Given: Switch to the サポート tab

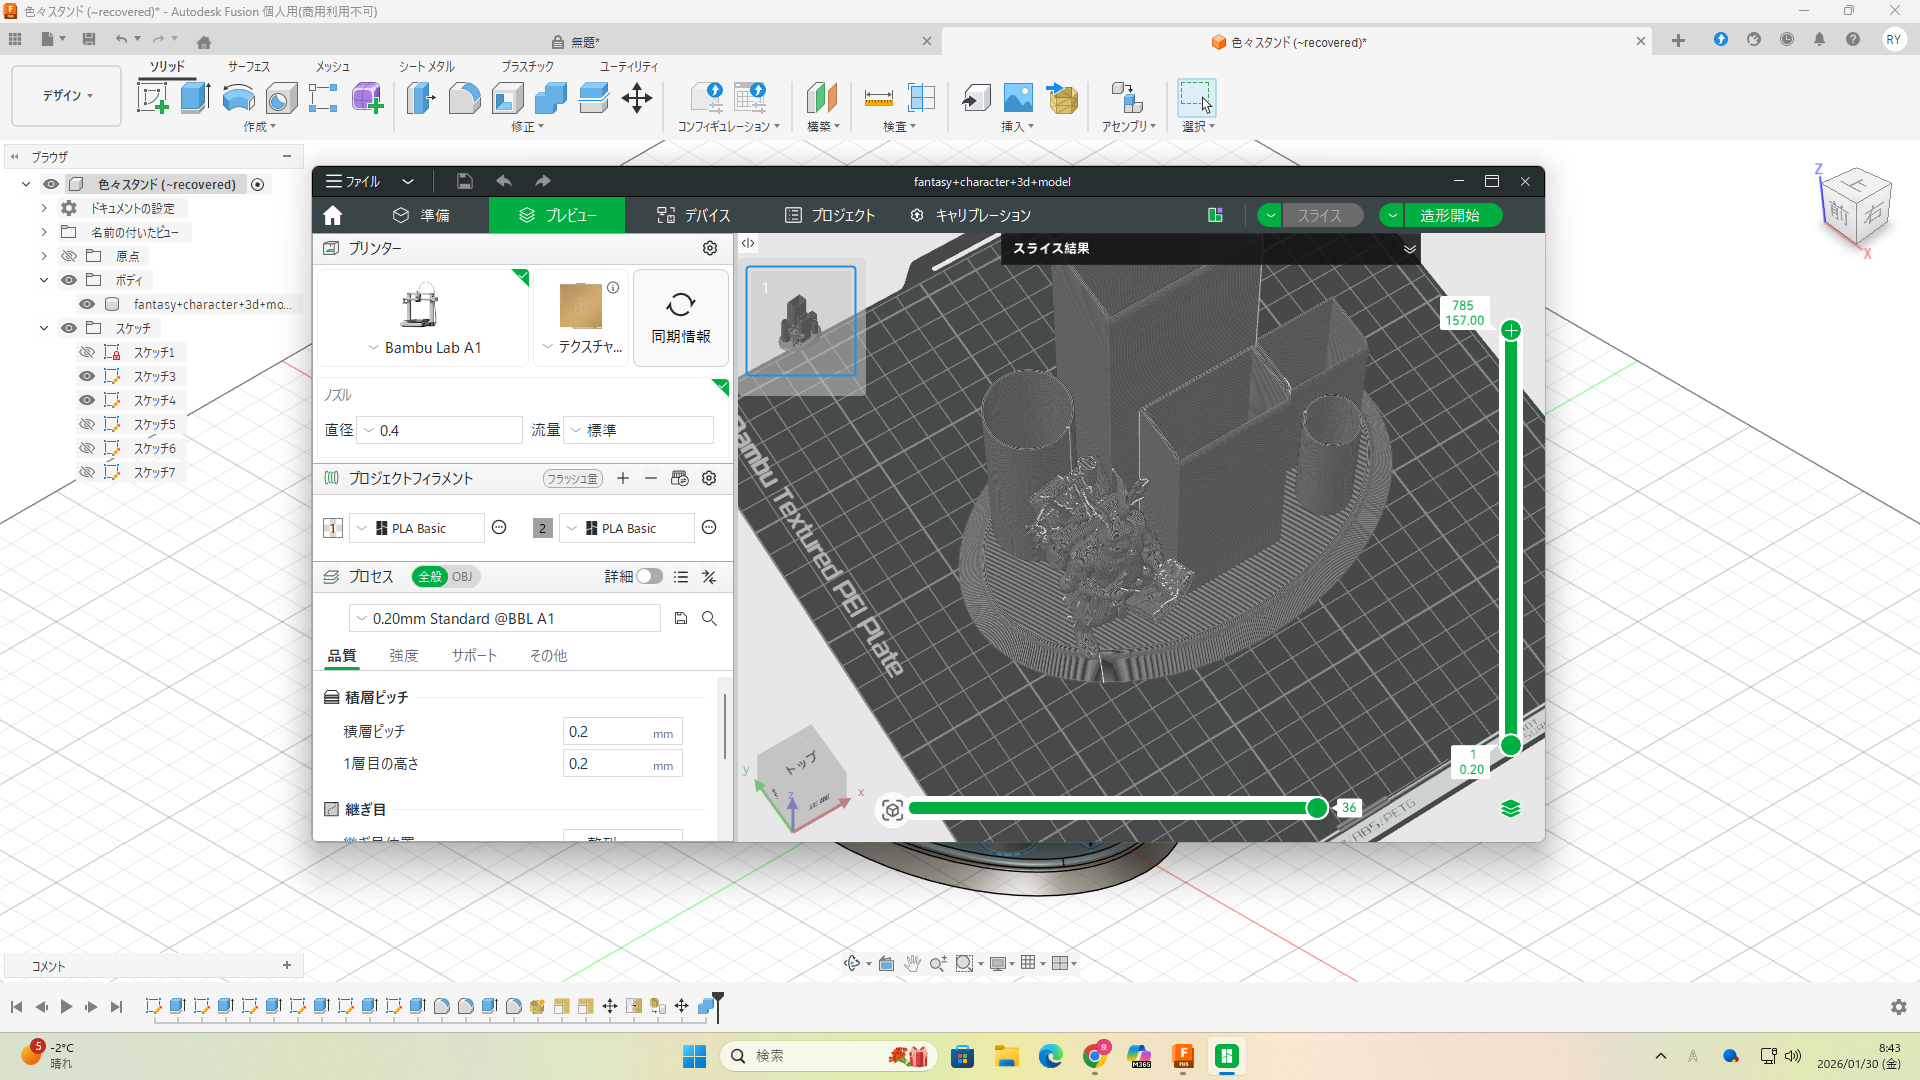Looking at the screenshot, I should (474, 655).
